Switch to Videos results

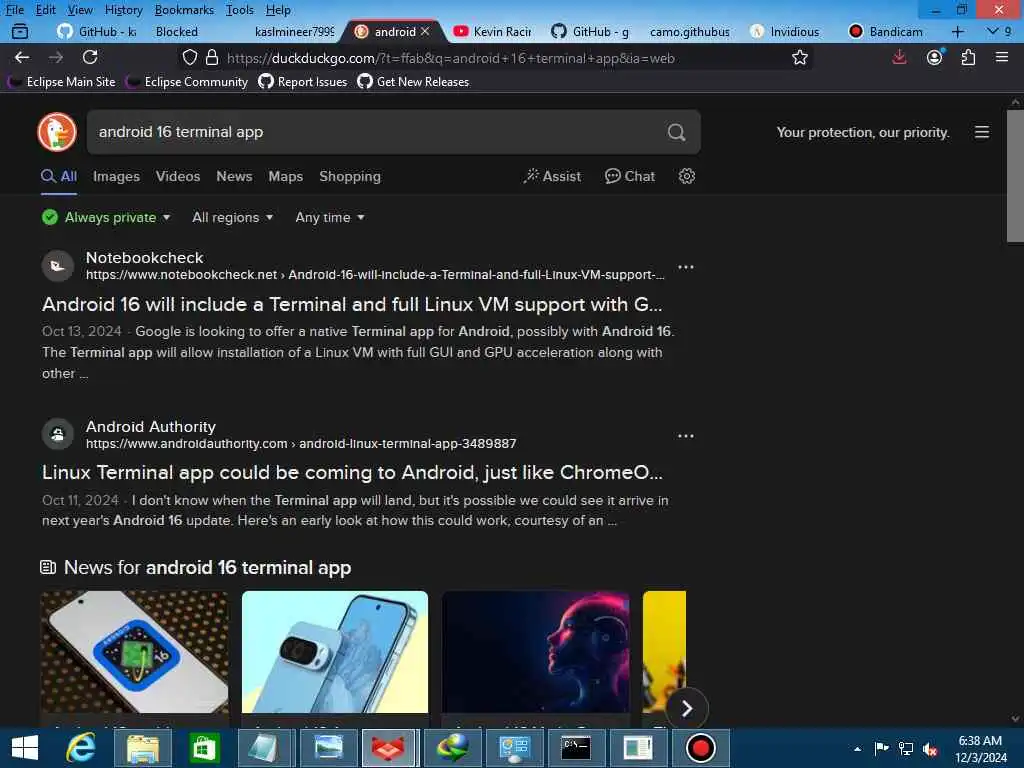[x=178, y=176]
